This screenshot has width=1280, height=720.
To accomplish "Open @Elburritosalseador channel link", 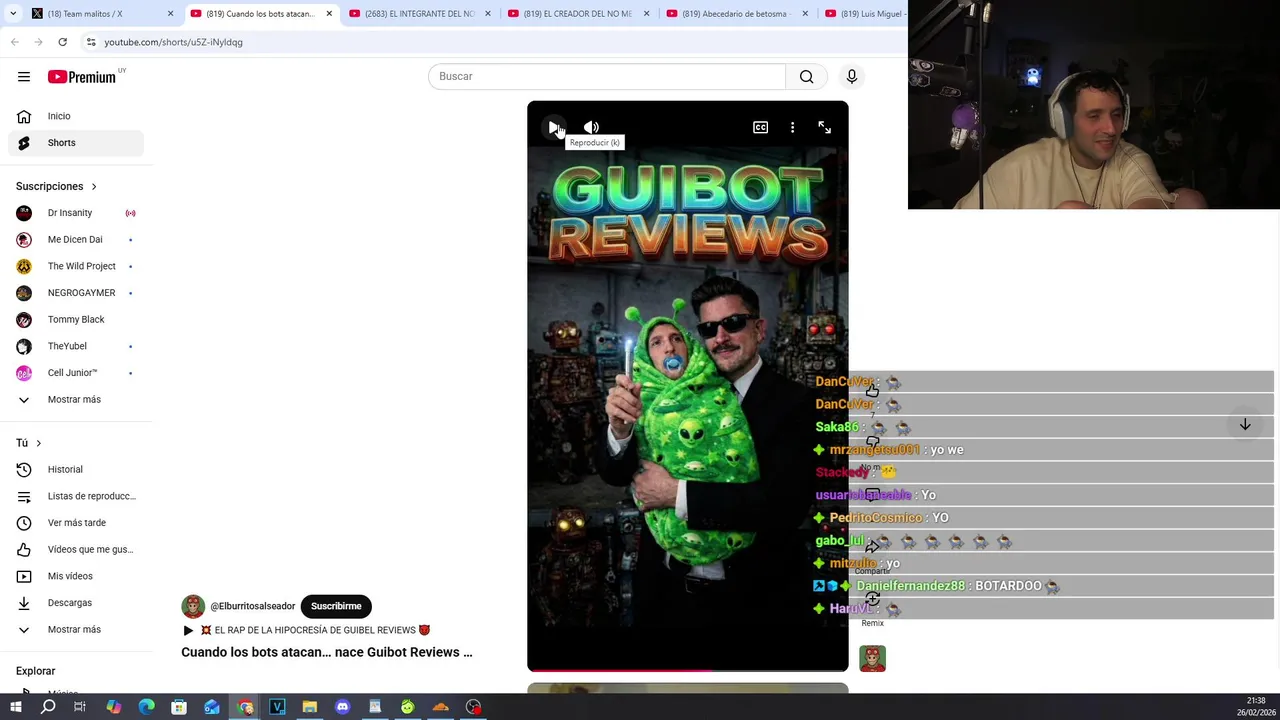I will point(253,606).
